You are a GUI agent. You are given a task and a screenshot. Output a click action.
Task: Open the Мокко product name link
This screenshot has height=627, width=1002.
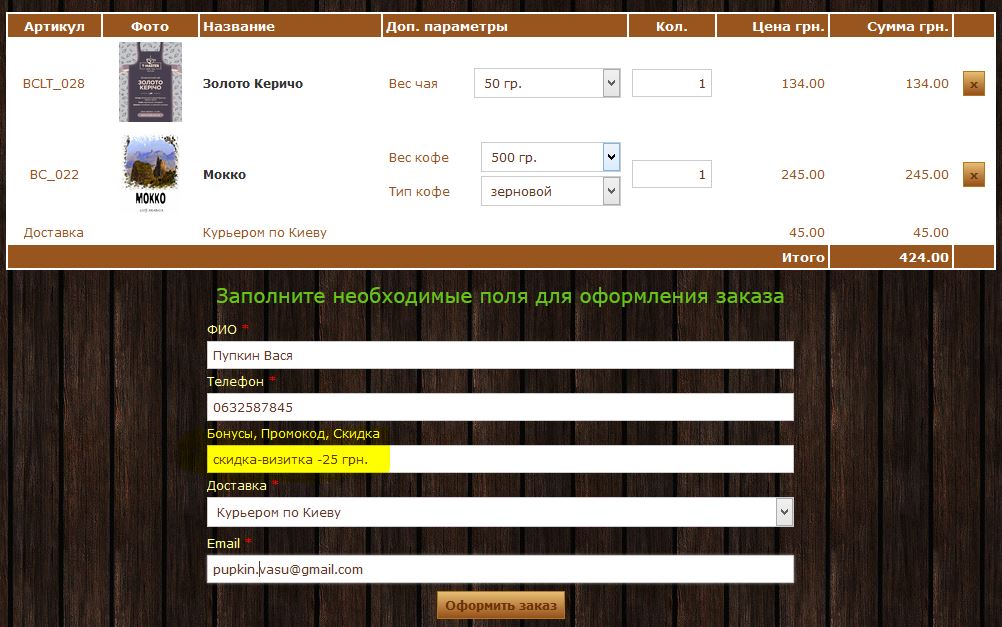224,175
